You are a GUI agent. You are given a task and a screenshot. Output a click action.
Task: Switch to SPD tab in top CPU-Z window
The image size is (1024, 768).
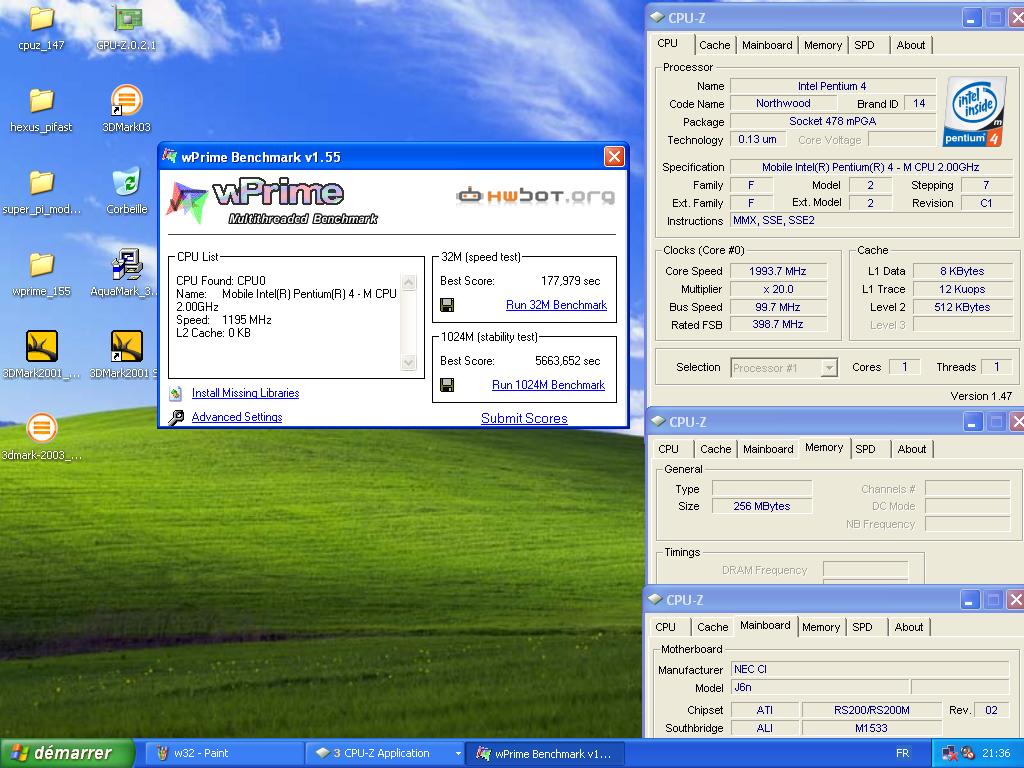point(864,45)
